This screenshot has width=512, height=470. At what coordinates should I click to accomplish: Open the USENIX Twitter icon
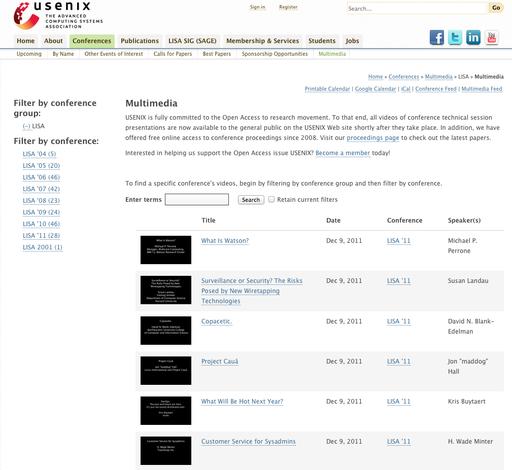click(x=455, y=37)
